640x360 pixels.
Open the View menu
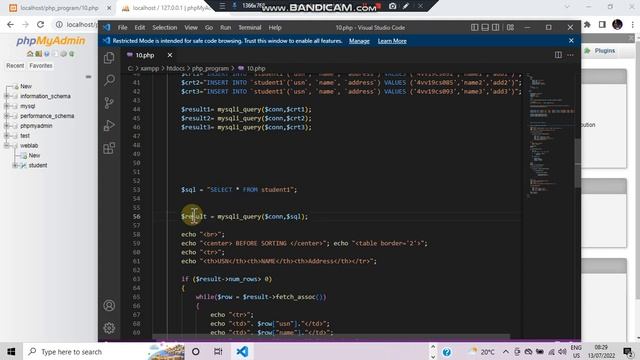(191, 28)
